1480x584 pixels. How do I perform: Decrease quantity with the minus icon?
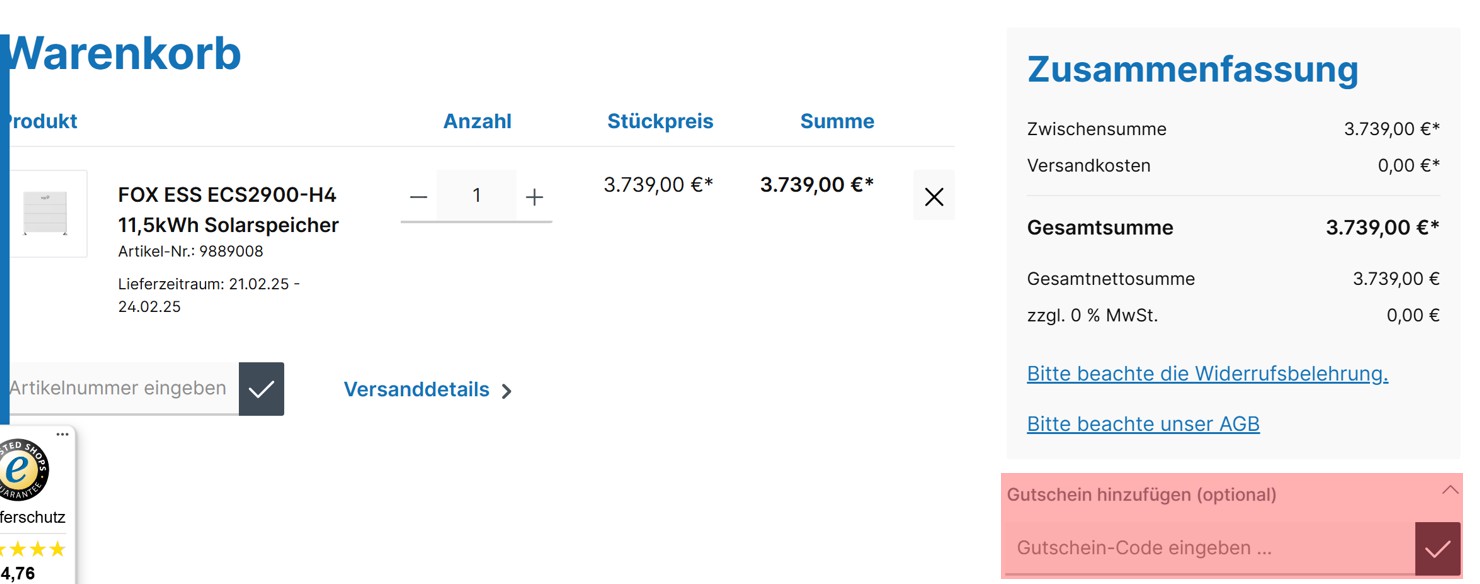tap(419, 196)
